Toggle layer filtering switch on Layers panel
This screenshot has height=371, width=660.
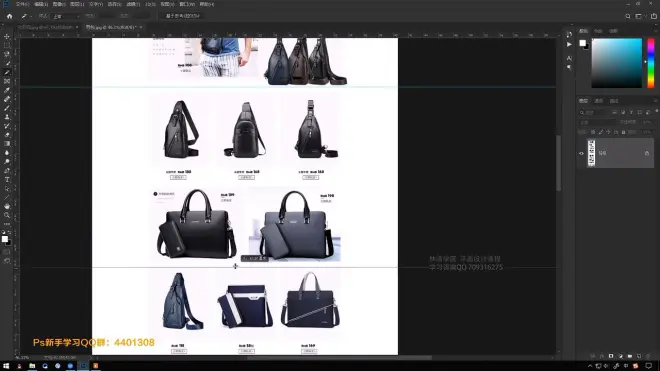click(x=656, y=111)
